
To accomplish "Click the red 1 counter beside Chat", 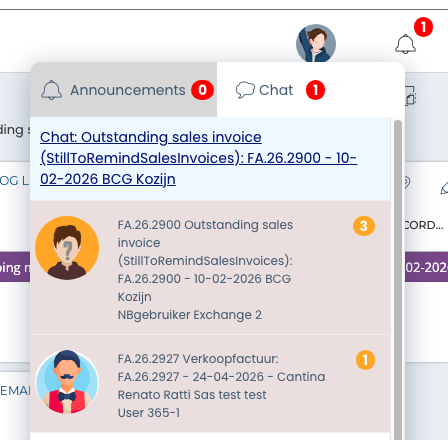I will (x=315, y=90).
